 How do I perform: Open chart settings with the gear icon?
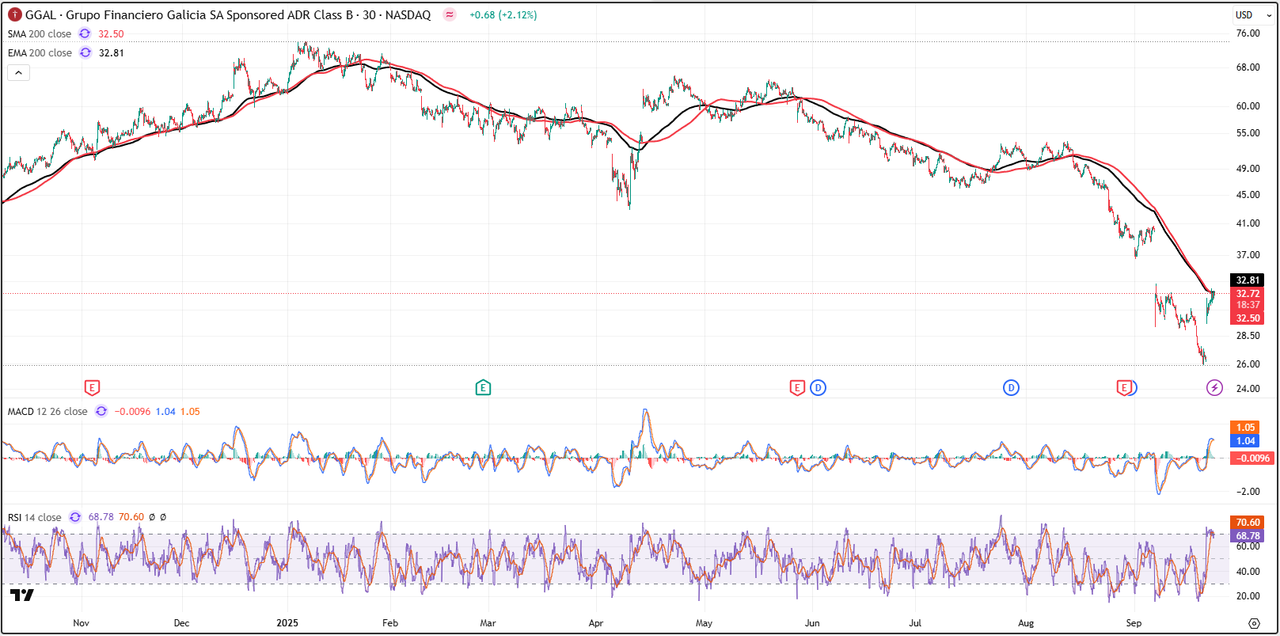pos(1254,622)
